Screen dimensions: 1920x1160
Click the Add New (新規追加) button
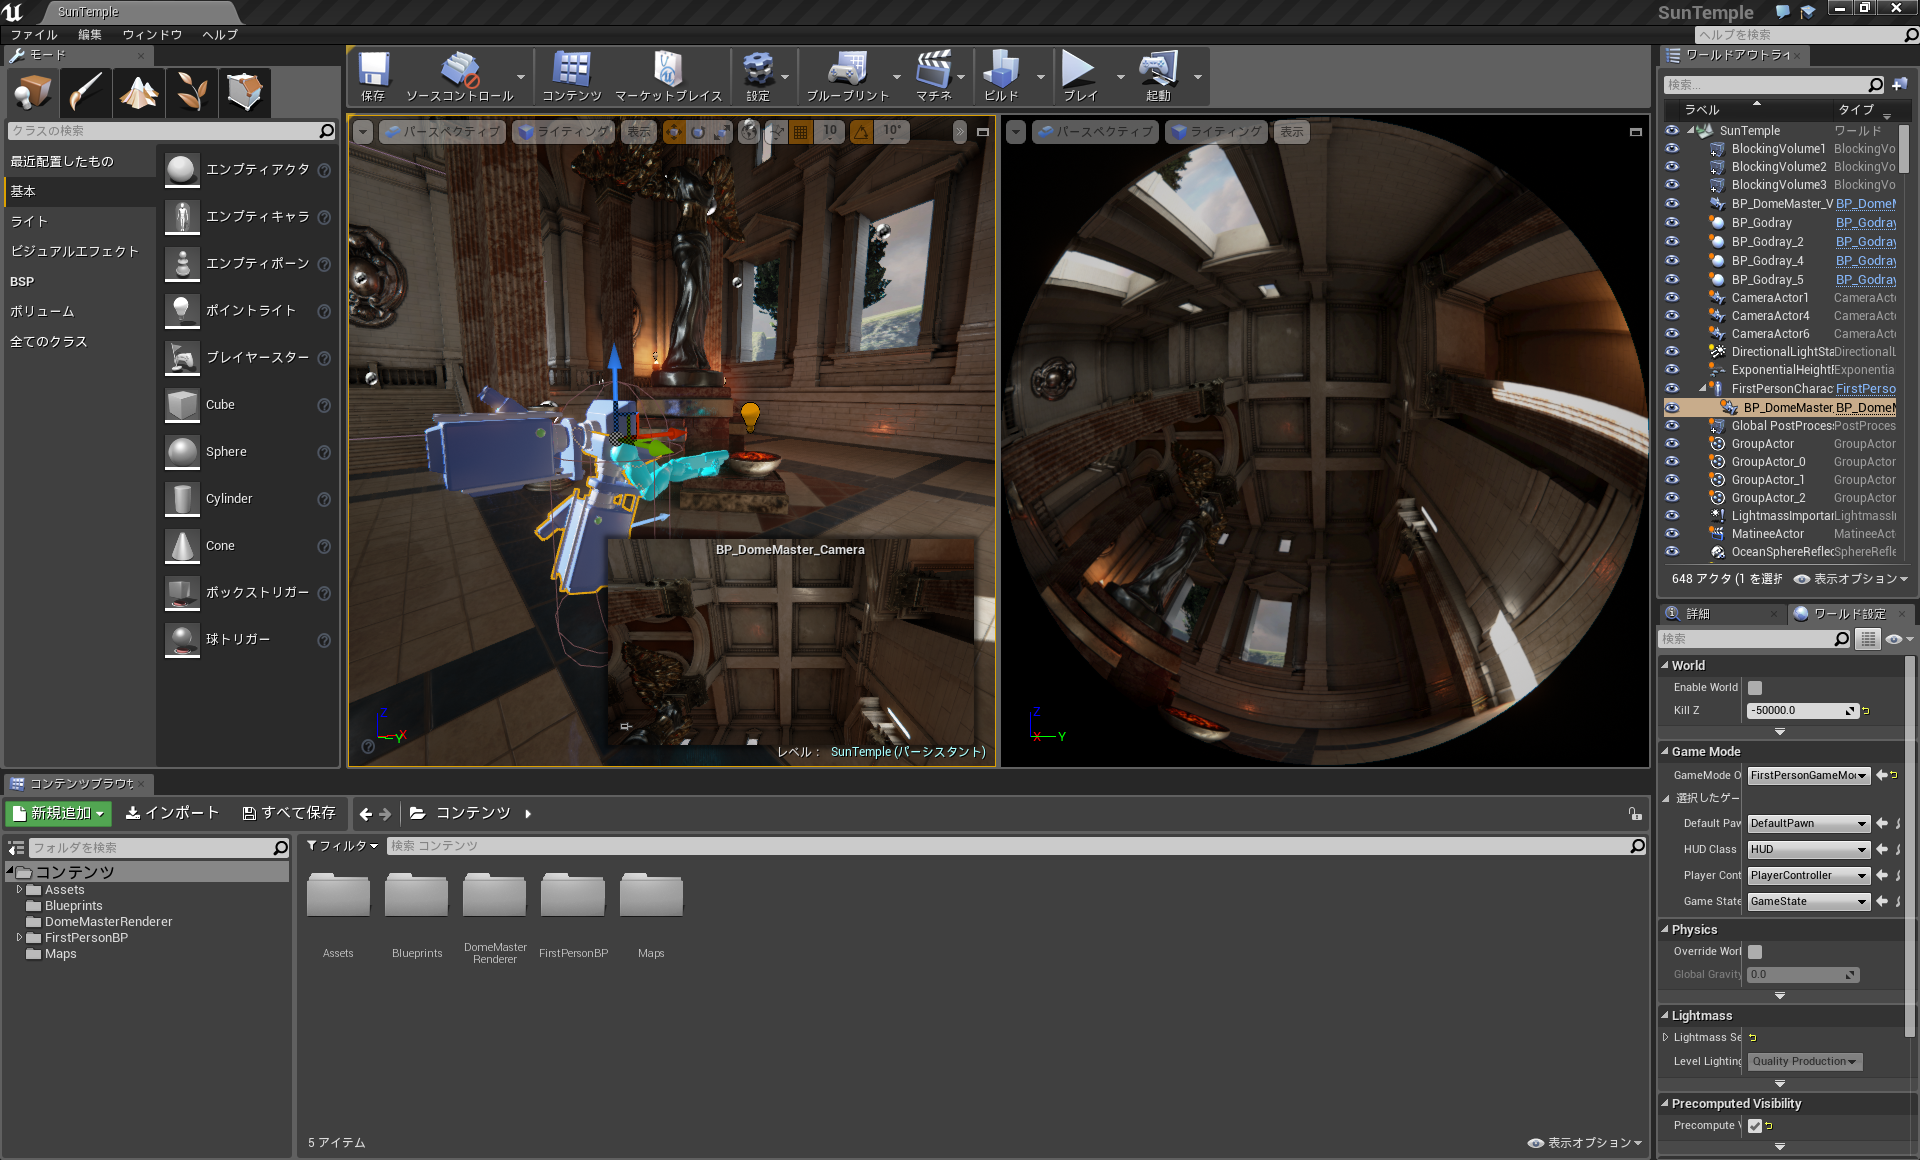tap(58, 814)
